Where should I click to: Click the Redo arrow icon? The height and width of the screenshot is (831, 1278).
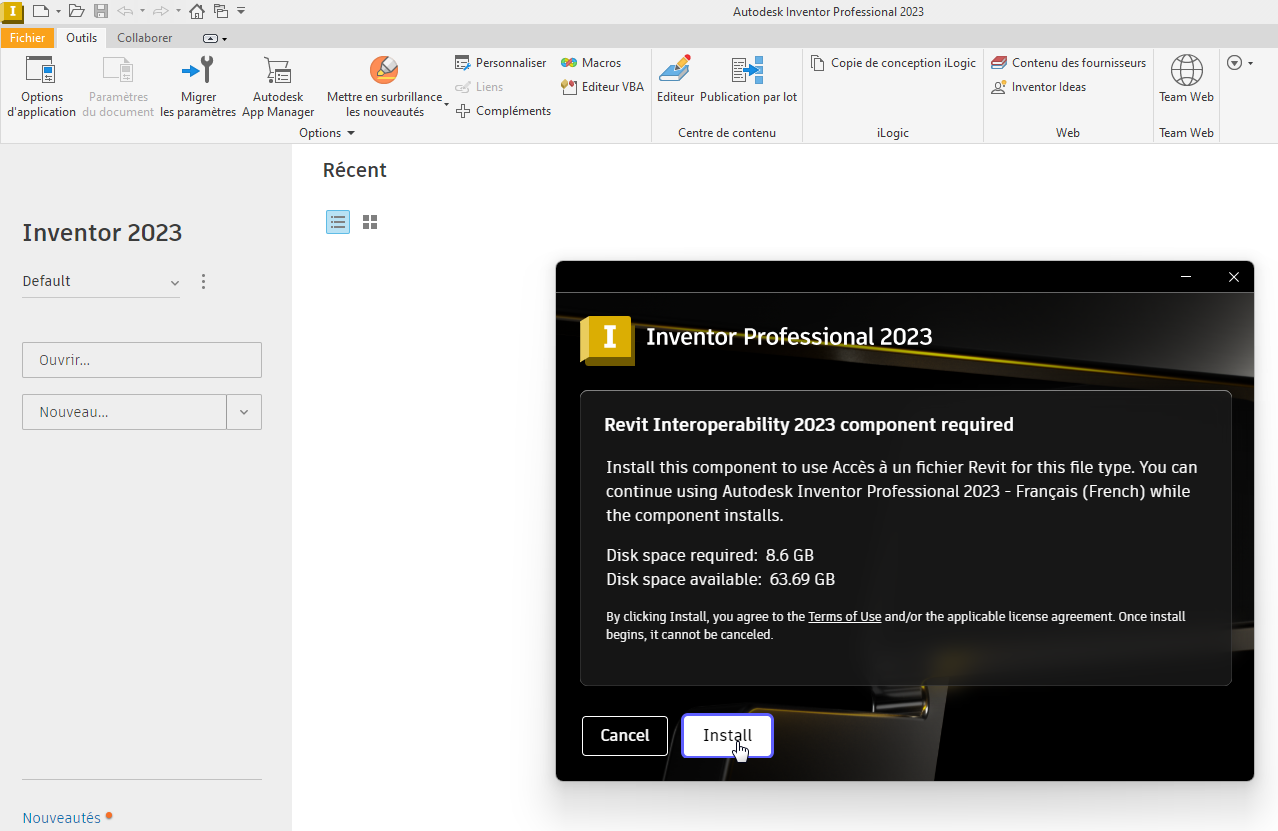[160, 11]
